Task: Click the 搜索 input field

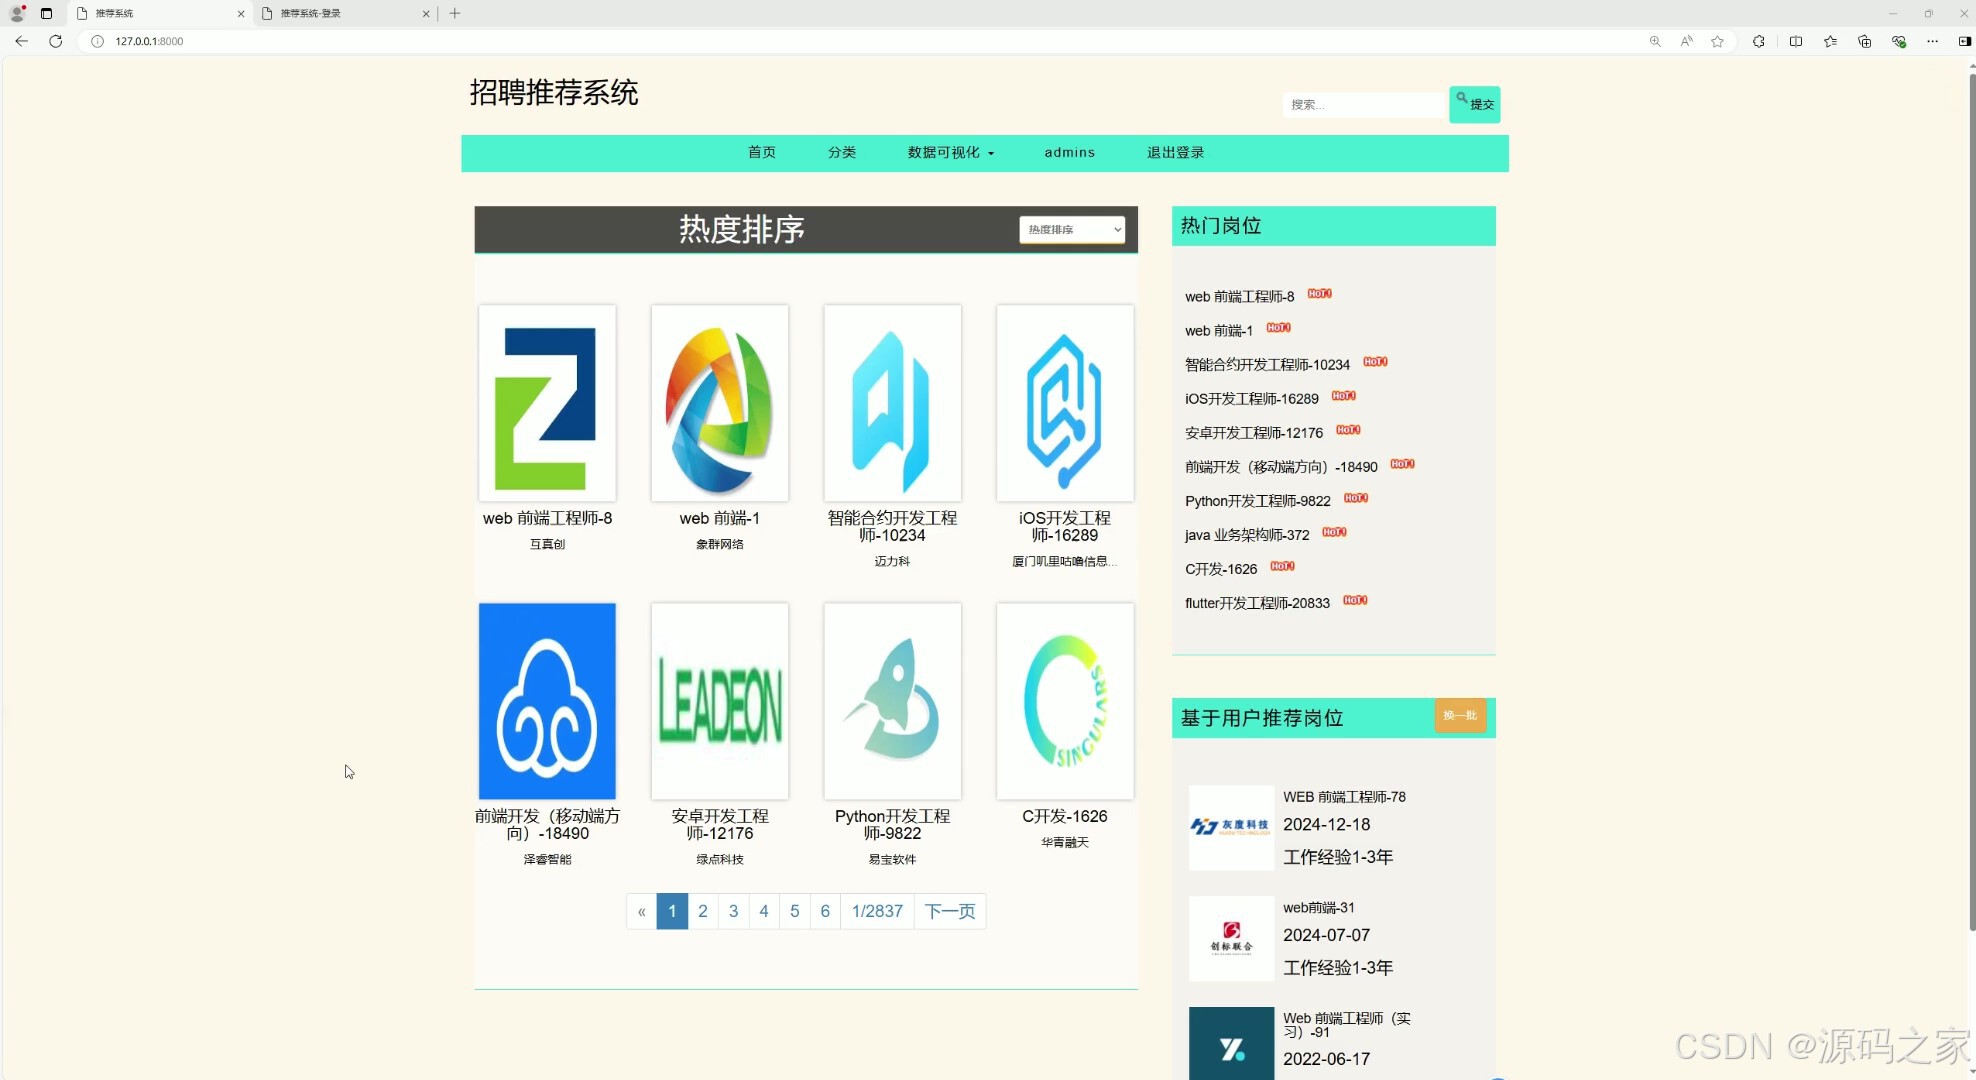Action: coord(1364,104)
